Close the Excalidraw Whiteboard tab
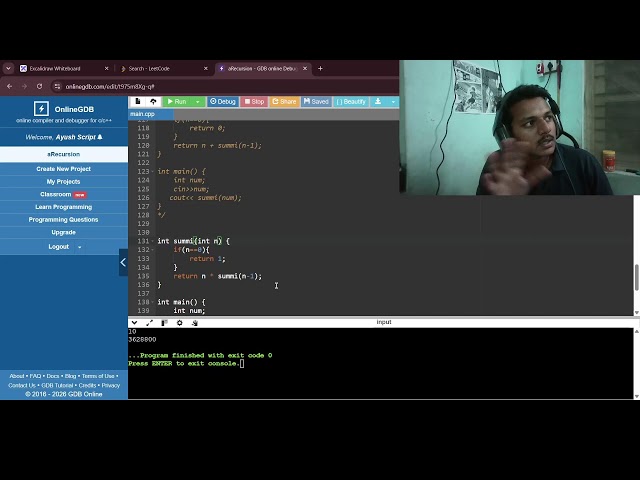640x480 pixels. pyautogui.click(x=107, y=69)
